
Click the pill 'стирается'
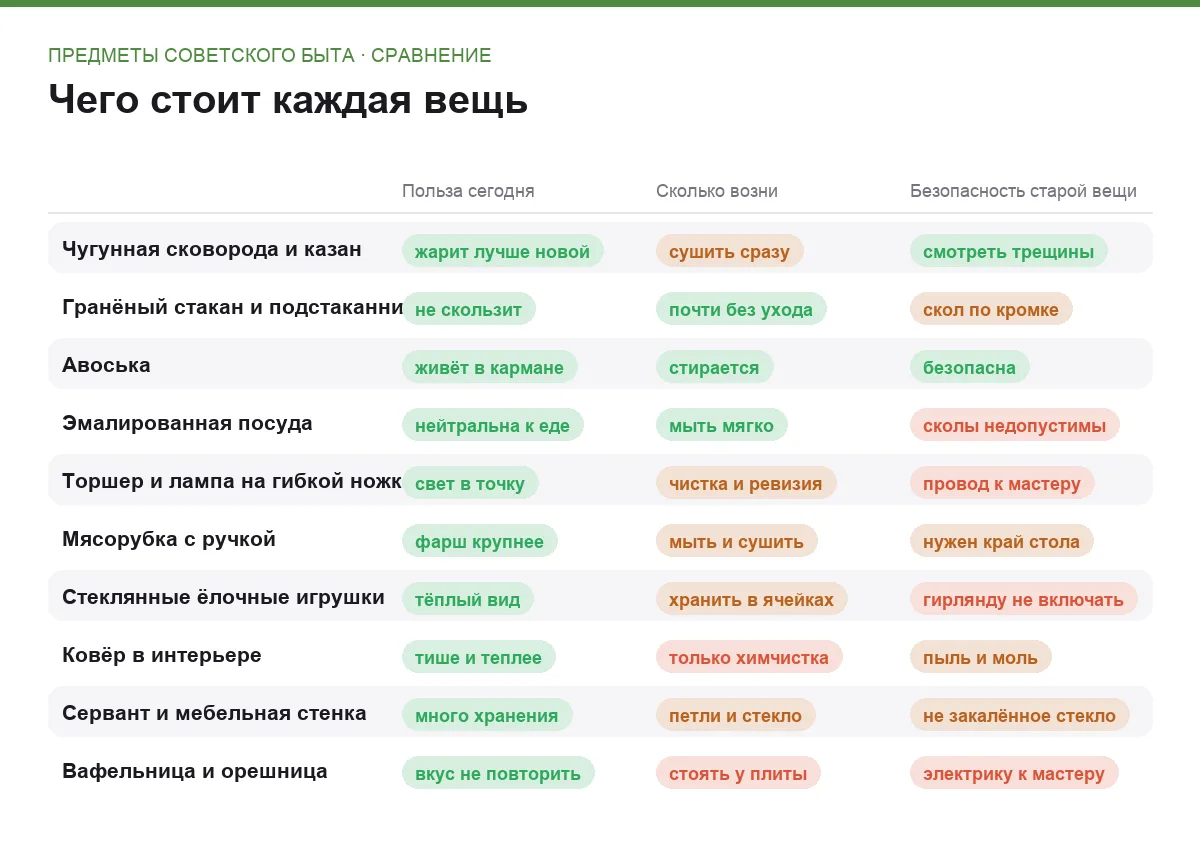[714, 367]
